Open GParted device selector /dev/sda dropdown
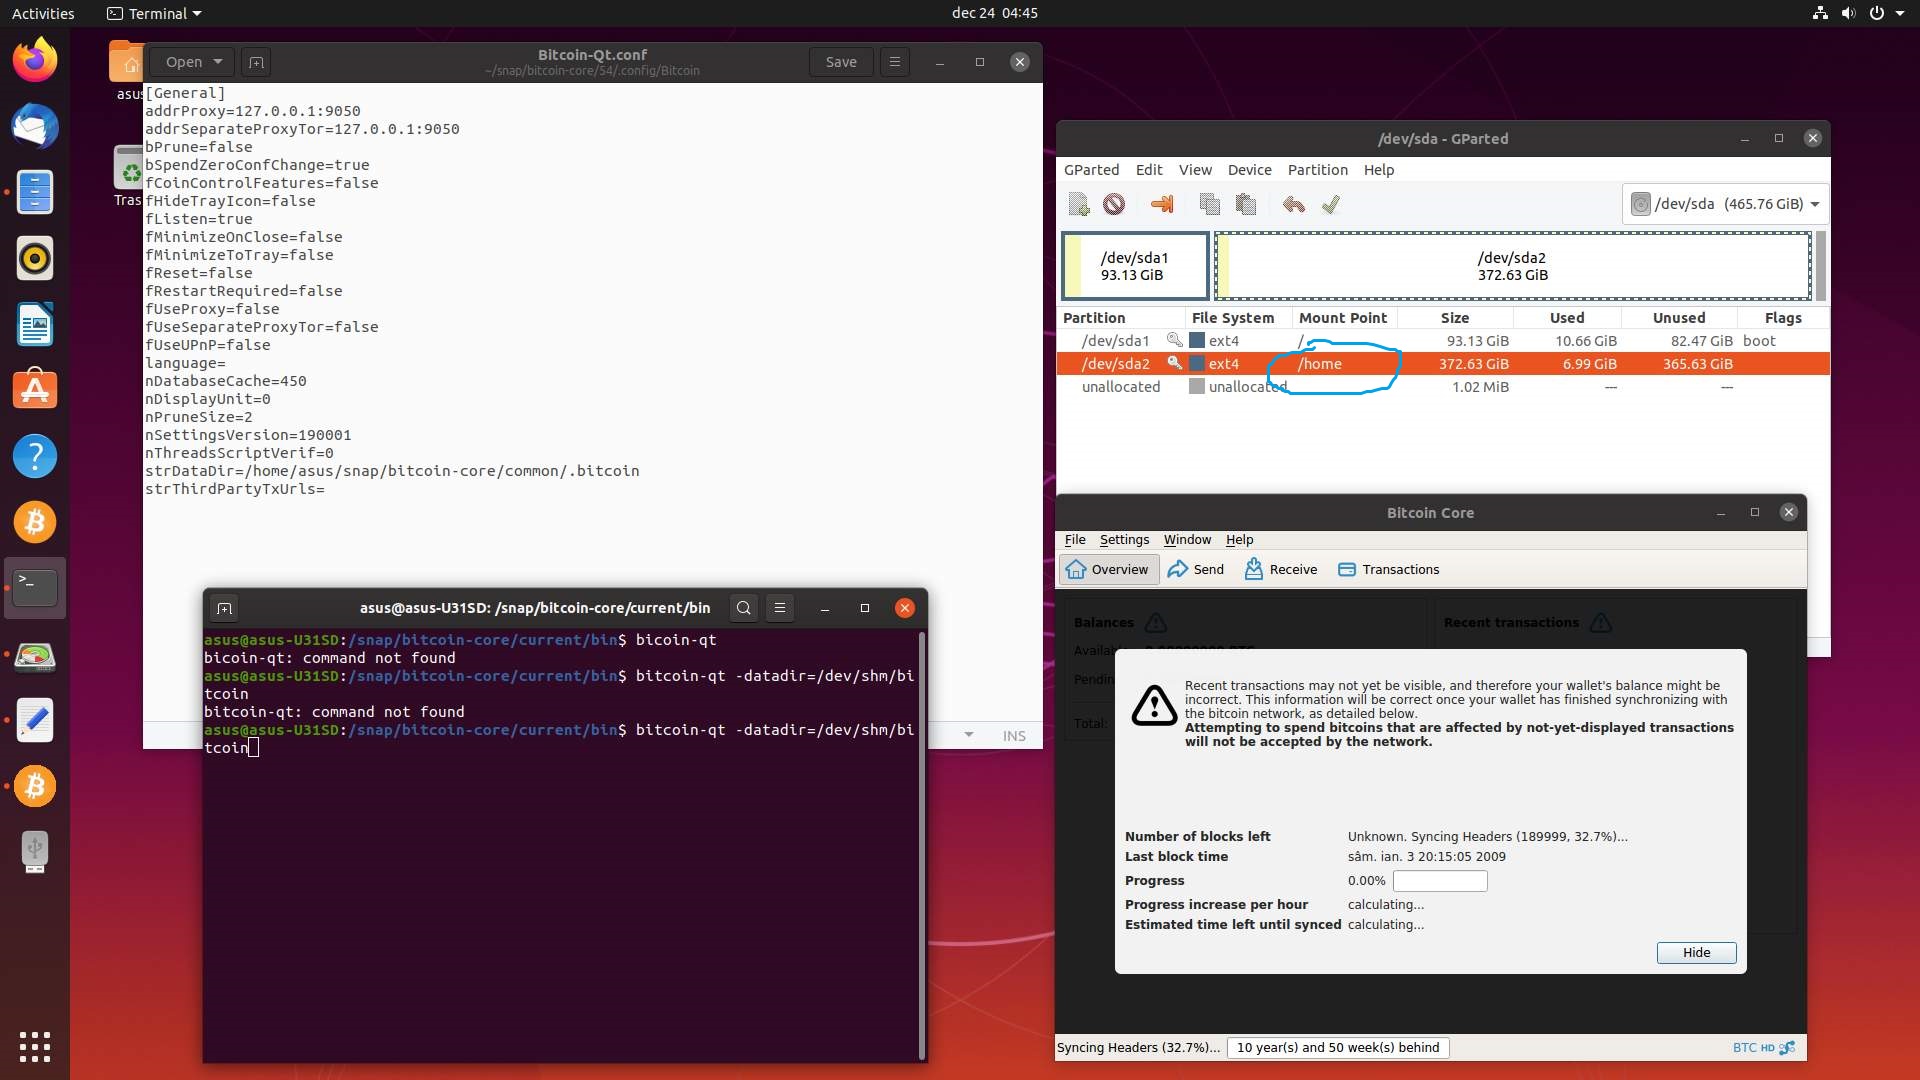Viewport: 1920px width, 1080px height. (1725, 204)
